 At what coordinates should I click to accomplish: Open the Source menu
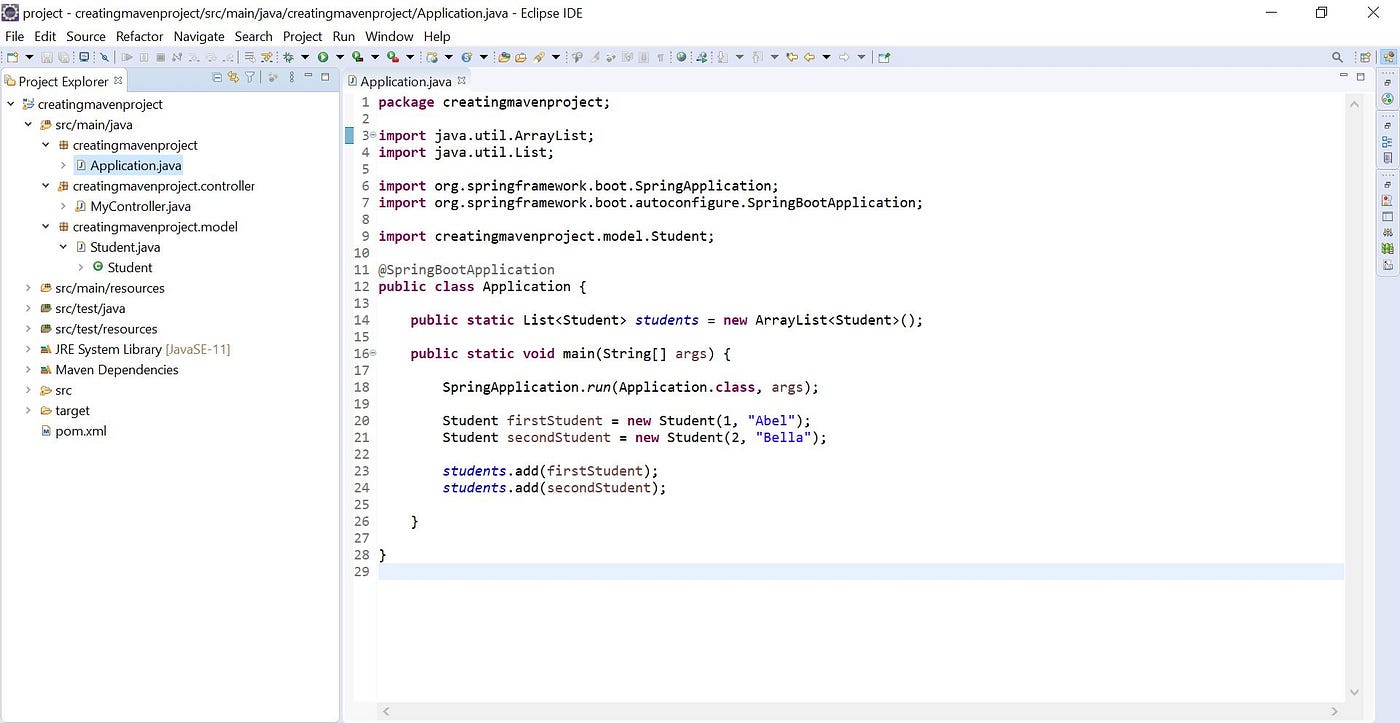[86, 36]
